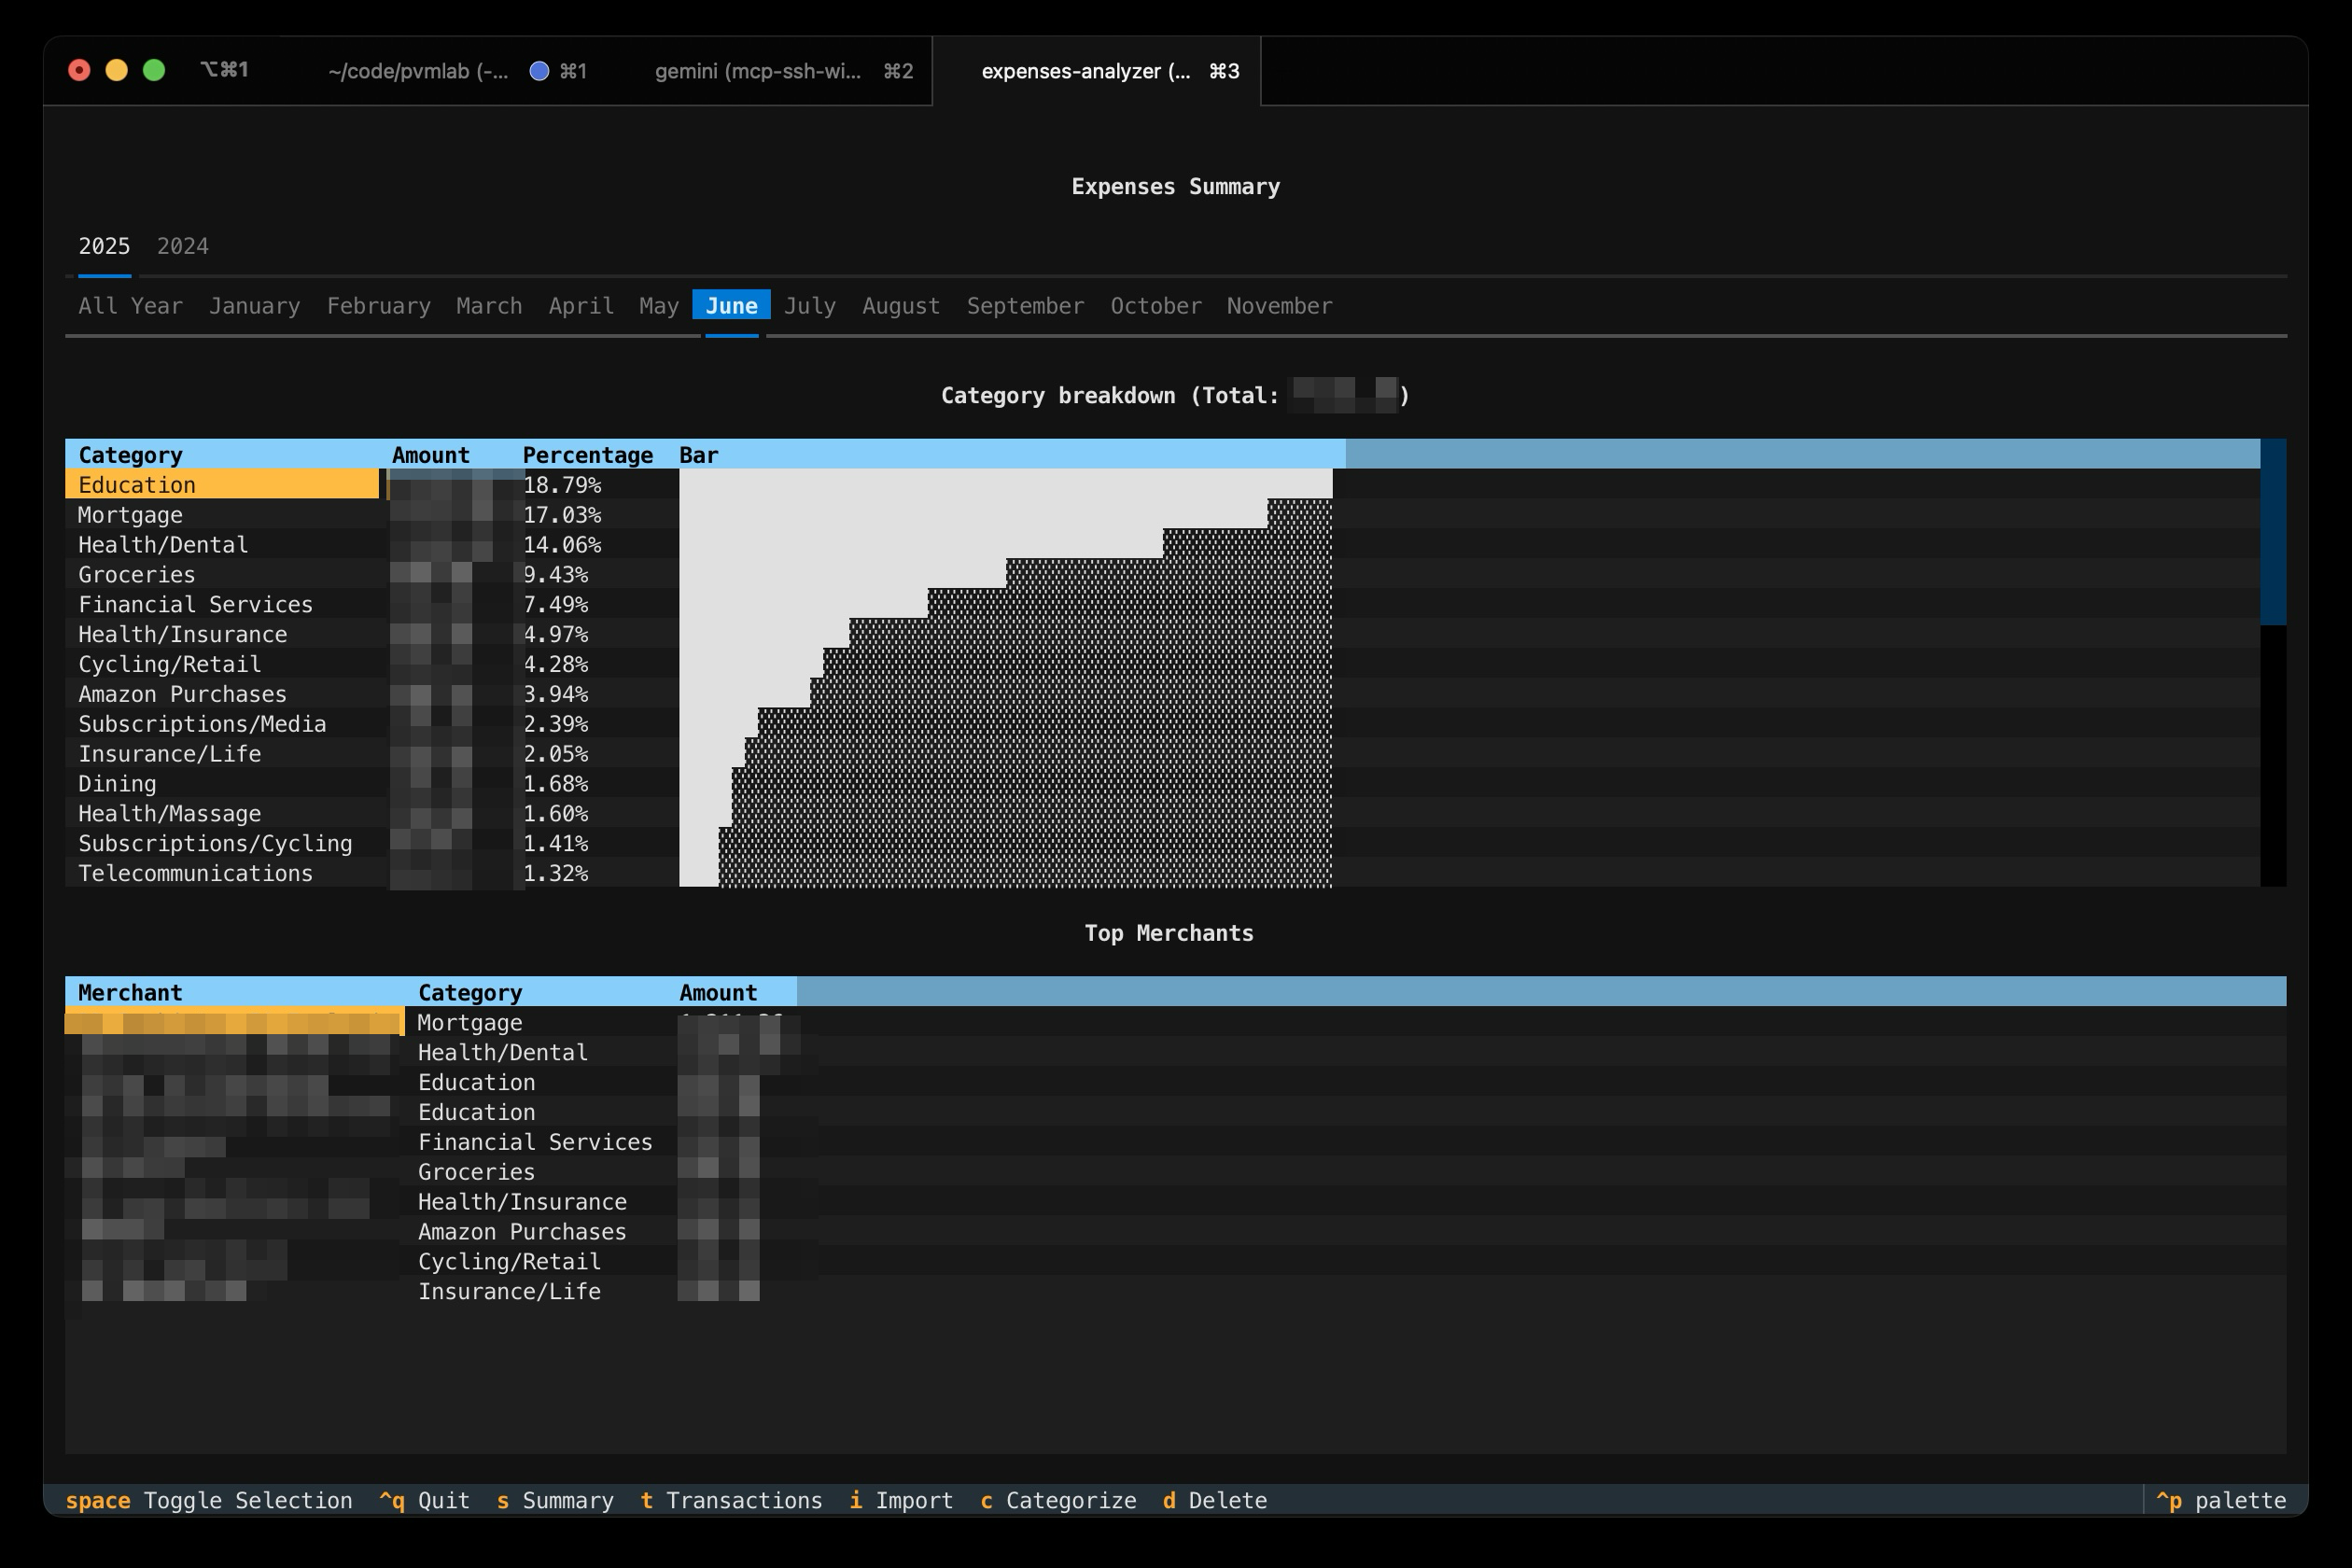The height and width of the screenshot is (1568, 2352).
Task: Select the All Year view
Action: tap(129, 306)
